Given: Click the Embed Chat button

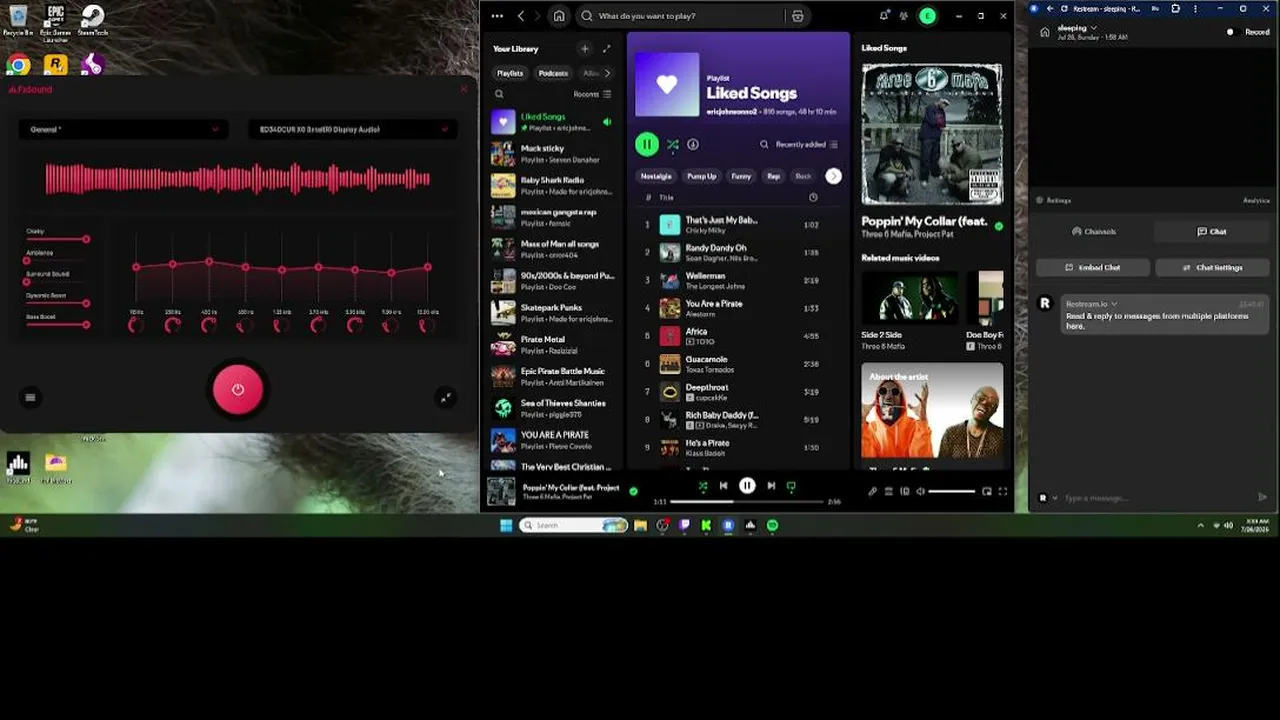Looking at the screenshot, I should click(x=1093, y=267).
